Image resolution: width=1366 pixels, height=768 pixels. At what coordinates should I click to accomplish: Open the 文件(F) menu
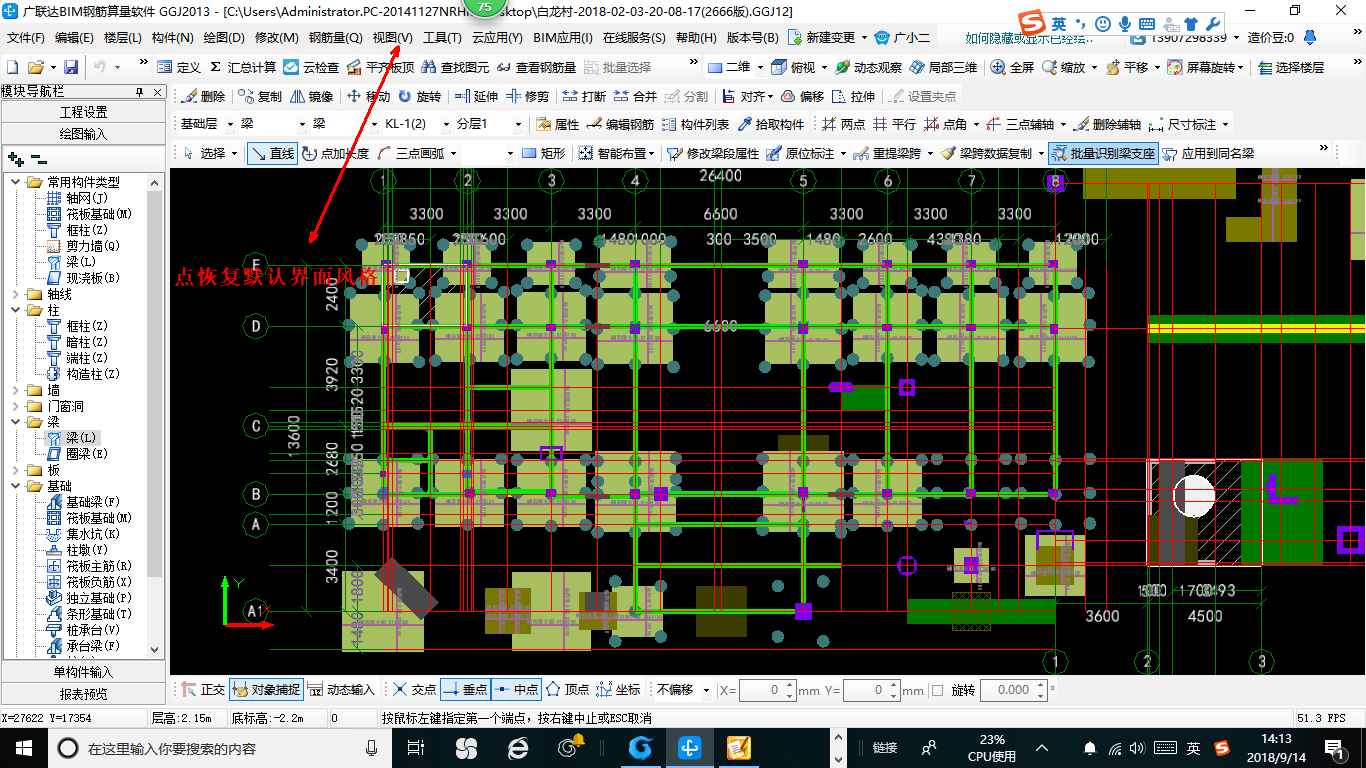26,38
